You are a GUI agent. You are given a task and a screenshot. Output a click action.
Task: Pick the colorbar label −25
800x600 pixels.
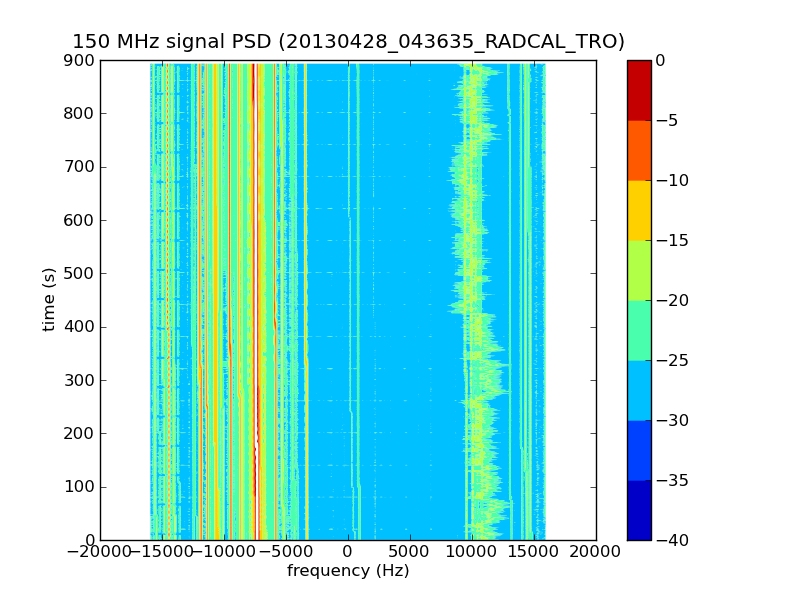pos(672,361)
